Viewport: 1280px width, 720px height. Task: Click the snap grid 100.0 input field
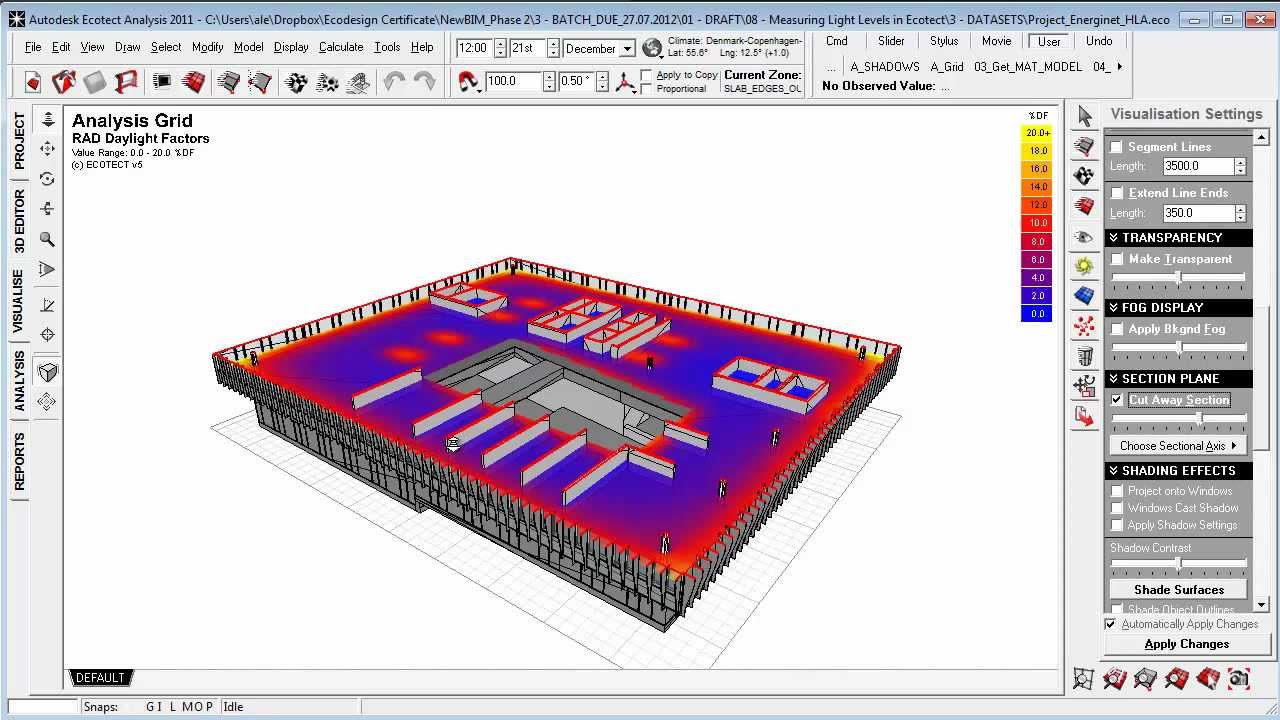pos(513,81)
